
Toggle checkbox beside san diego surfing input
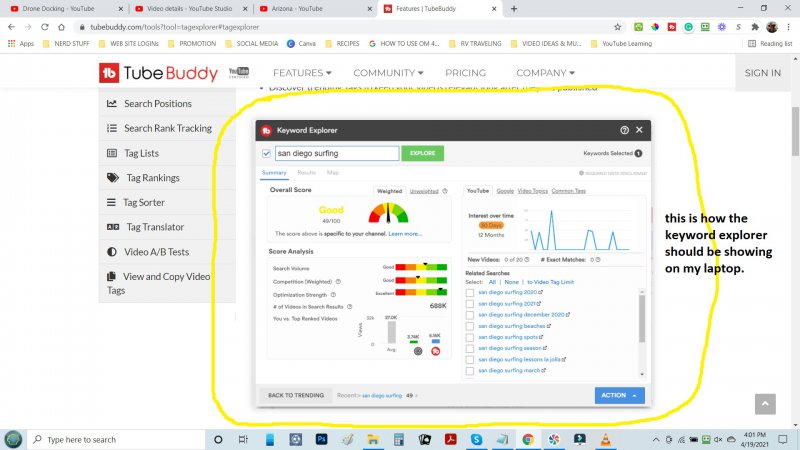click(266, 154)
